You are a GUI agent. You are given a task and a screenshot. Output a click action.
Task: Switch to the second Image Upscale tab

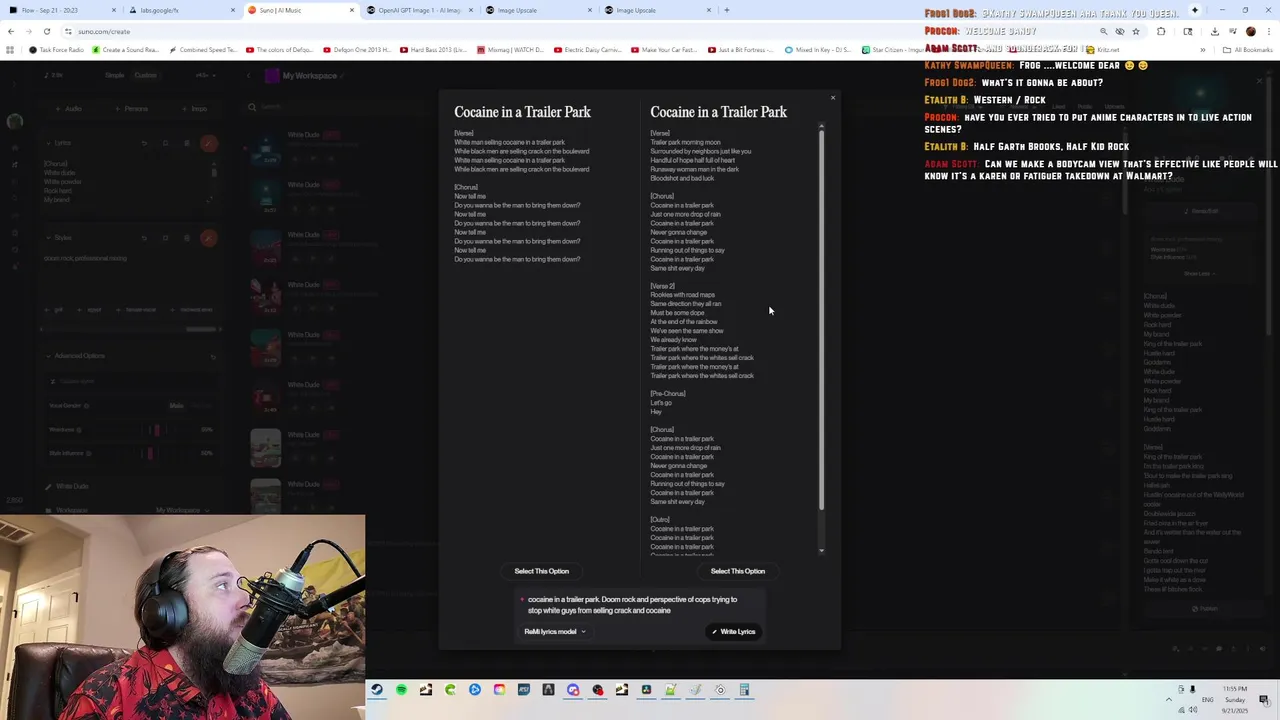656,10
